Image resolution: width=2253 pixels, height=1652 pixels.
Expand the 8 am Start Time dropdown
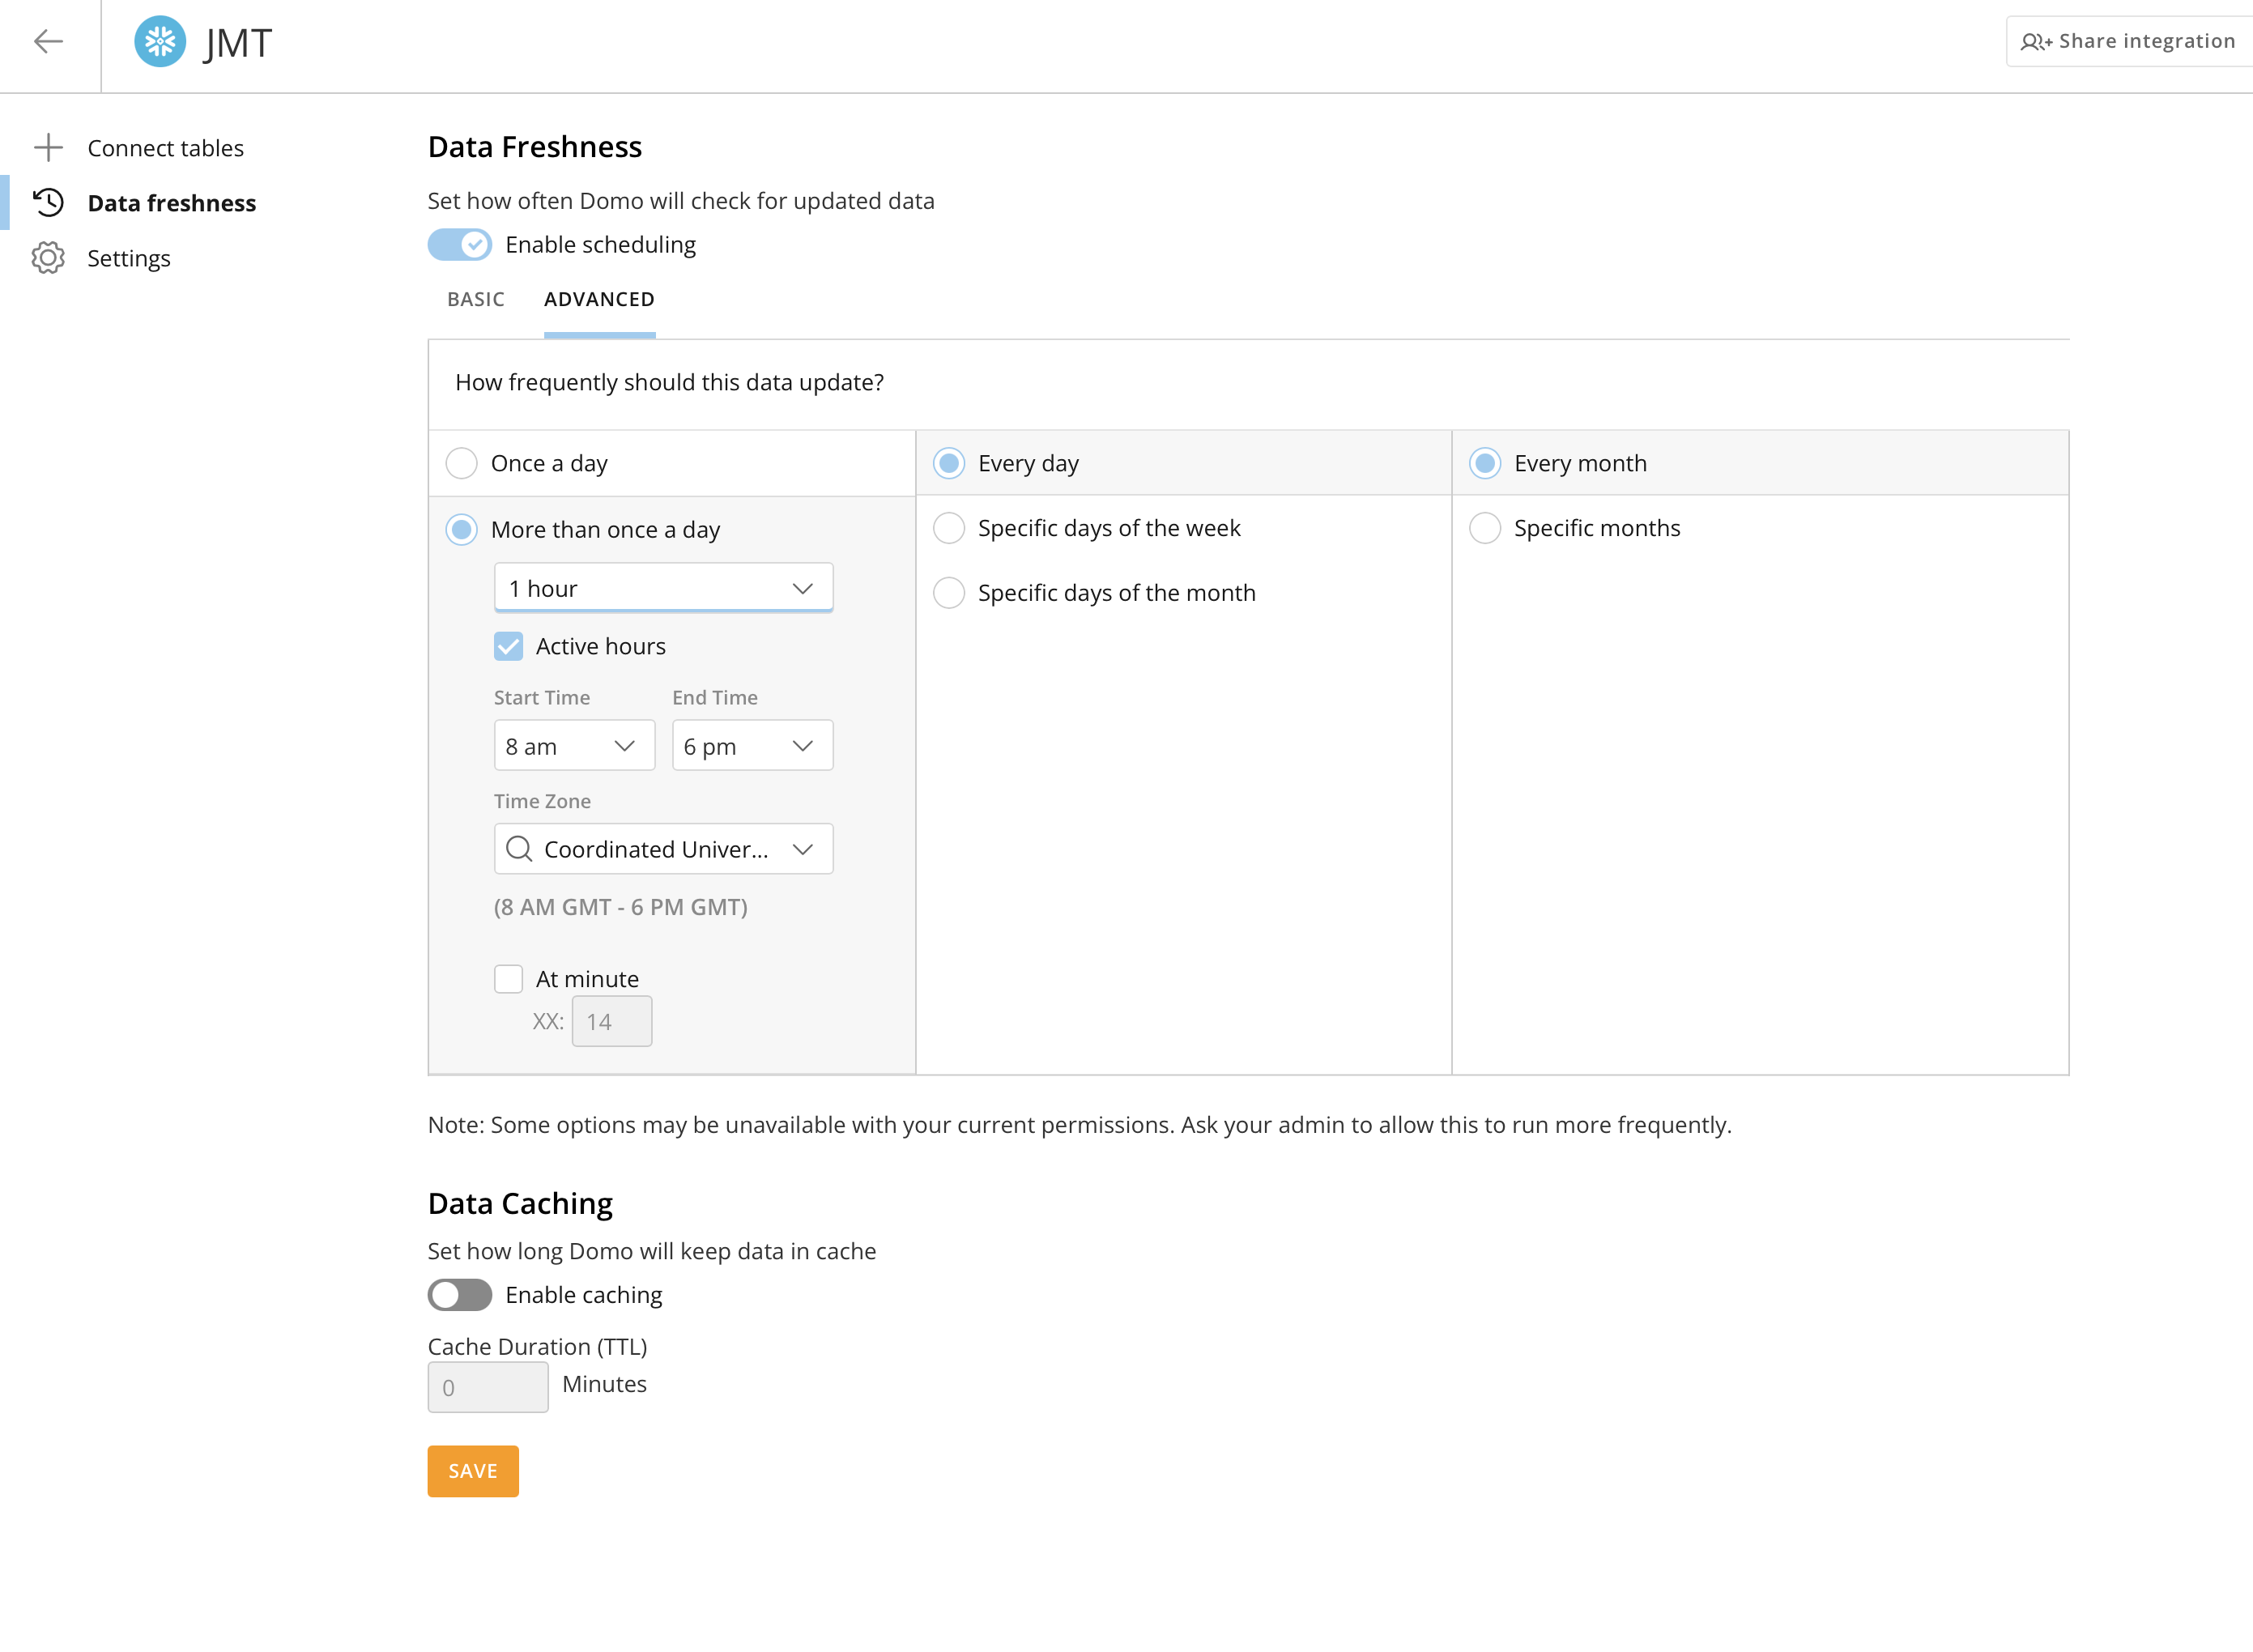click(x=573, y=745)
